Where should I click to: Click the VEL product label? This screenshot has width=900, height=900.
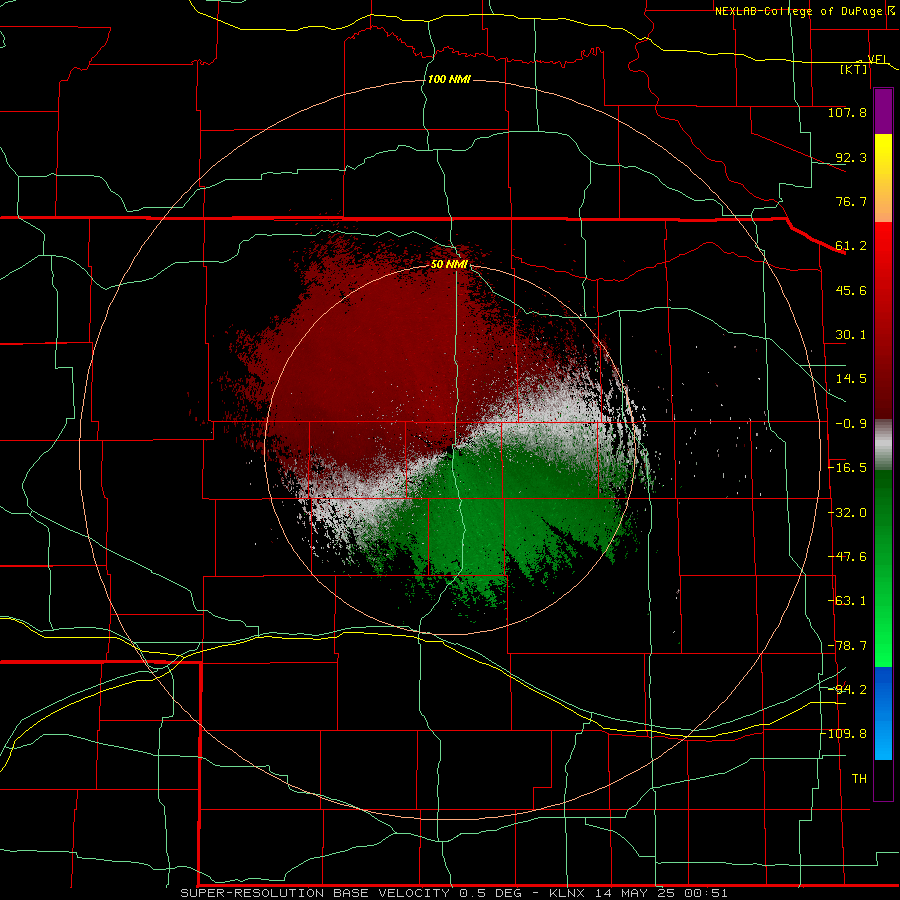coord(877,59)
